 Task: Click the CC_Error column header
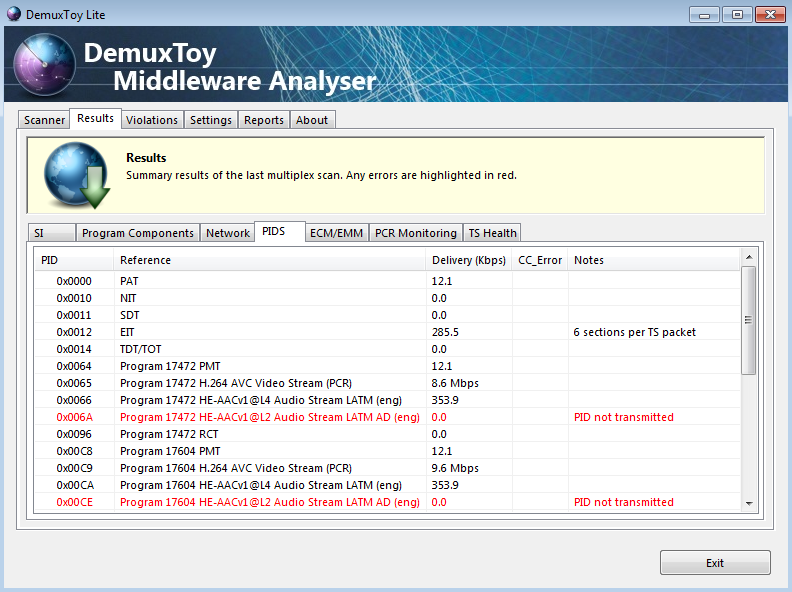click(x=540, y=260)
